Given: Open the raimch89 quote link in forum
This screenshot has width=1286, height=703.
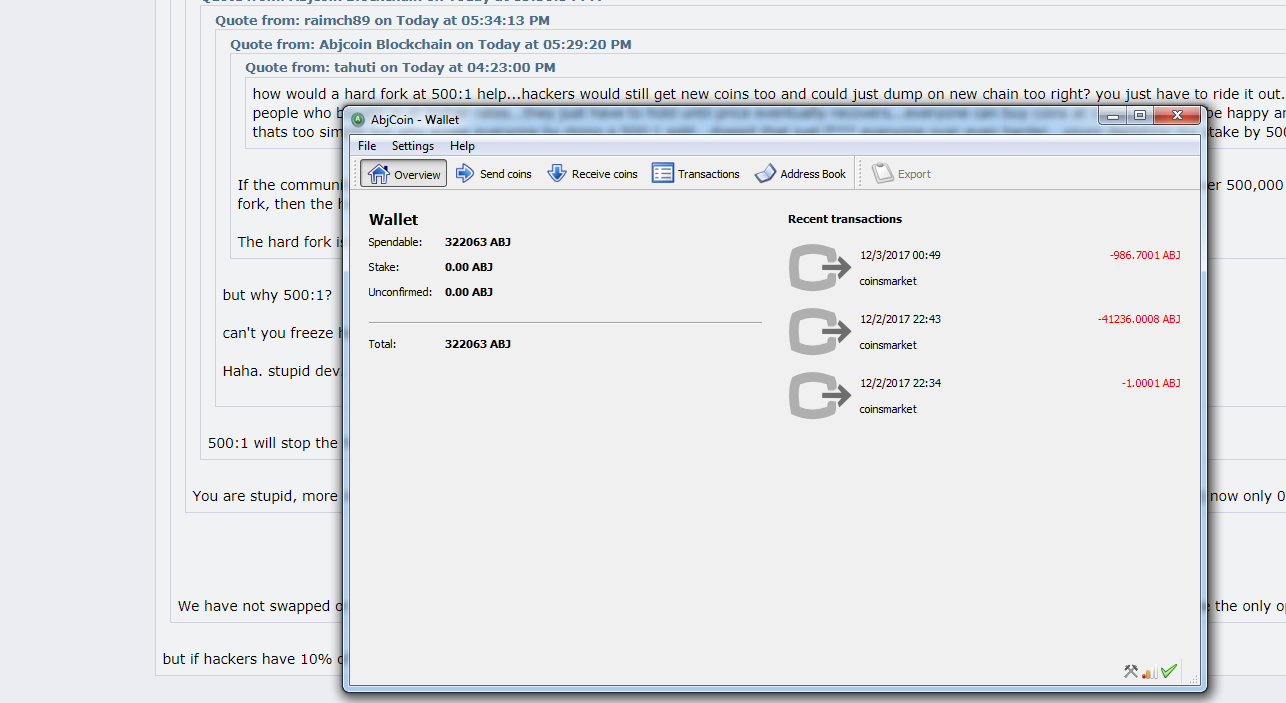Looking at the screenshot, I should click(x=382, y=20).
